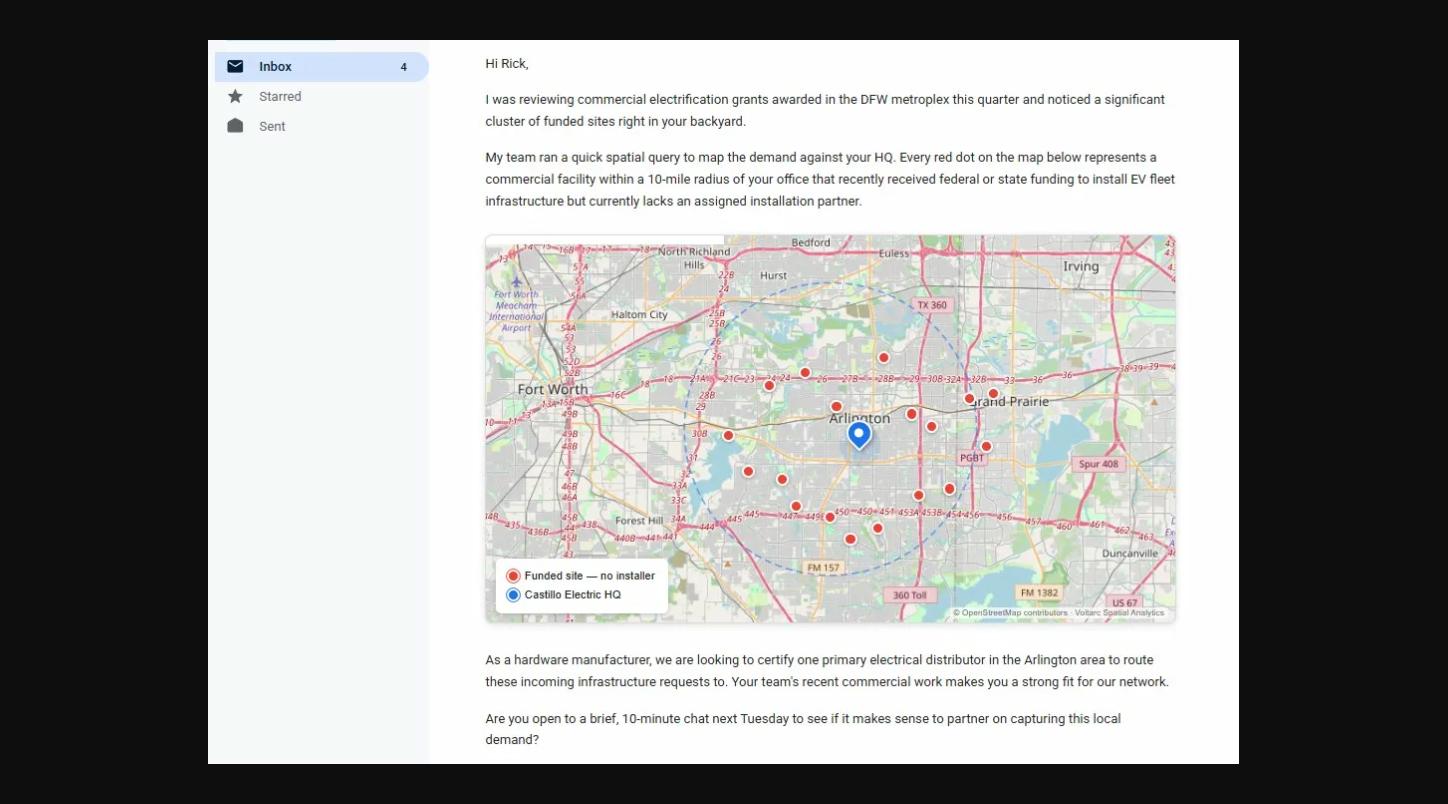The width and height of the screenshot is (1448, 804).
Task: Click the red marker near Forest Hill
Action: coord(748,469)
